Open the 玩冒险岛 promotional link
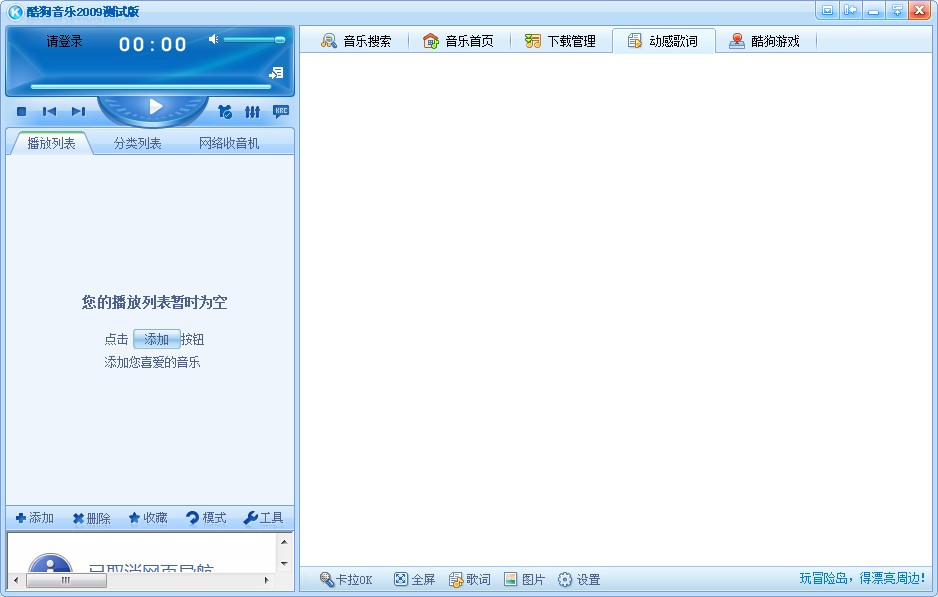The width and height of the screenshot is (938, 597). (x=862, y=578)
